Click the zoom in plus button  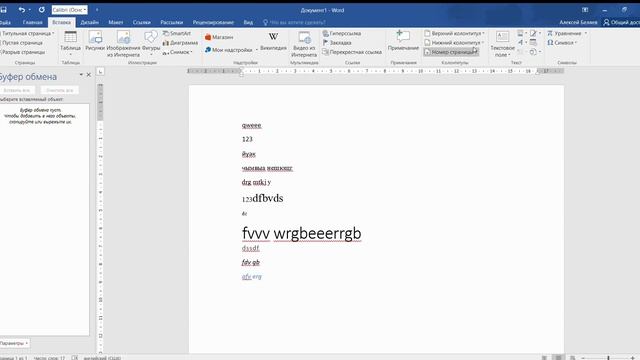633,358
